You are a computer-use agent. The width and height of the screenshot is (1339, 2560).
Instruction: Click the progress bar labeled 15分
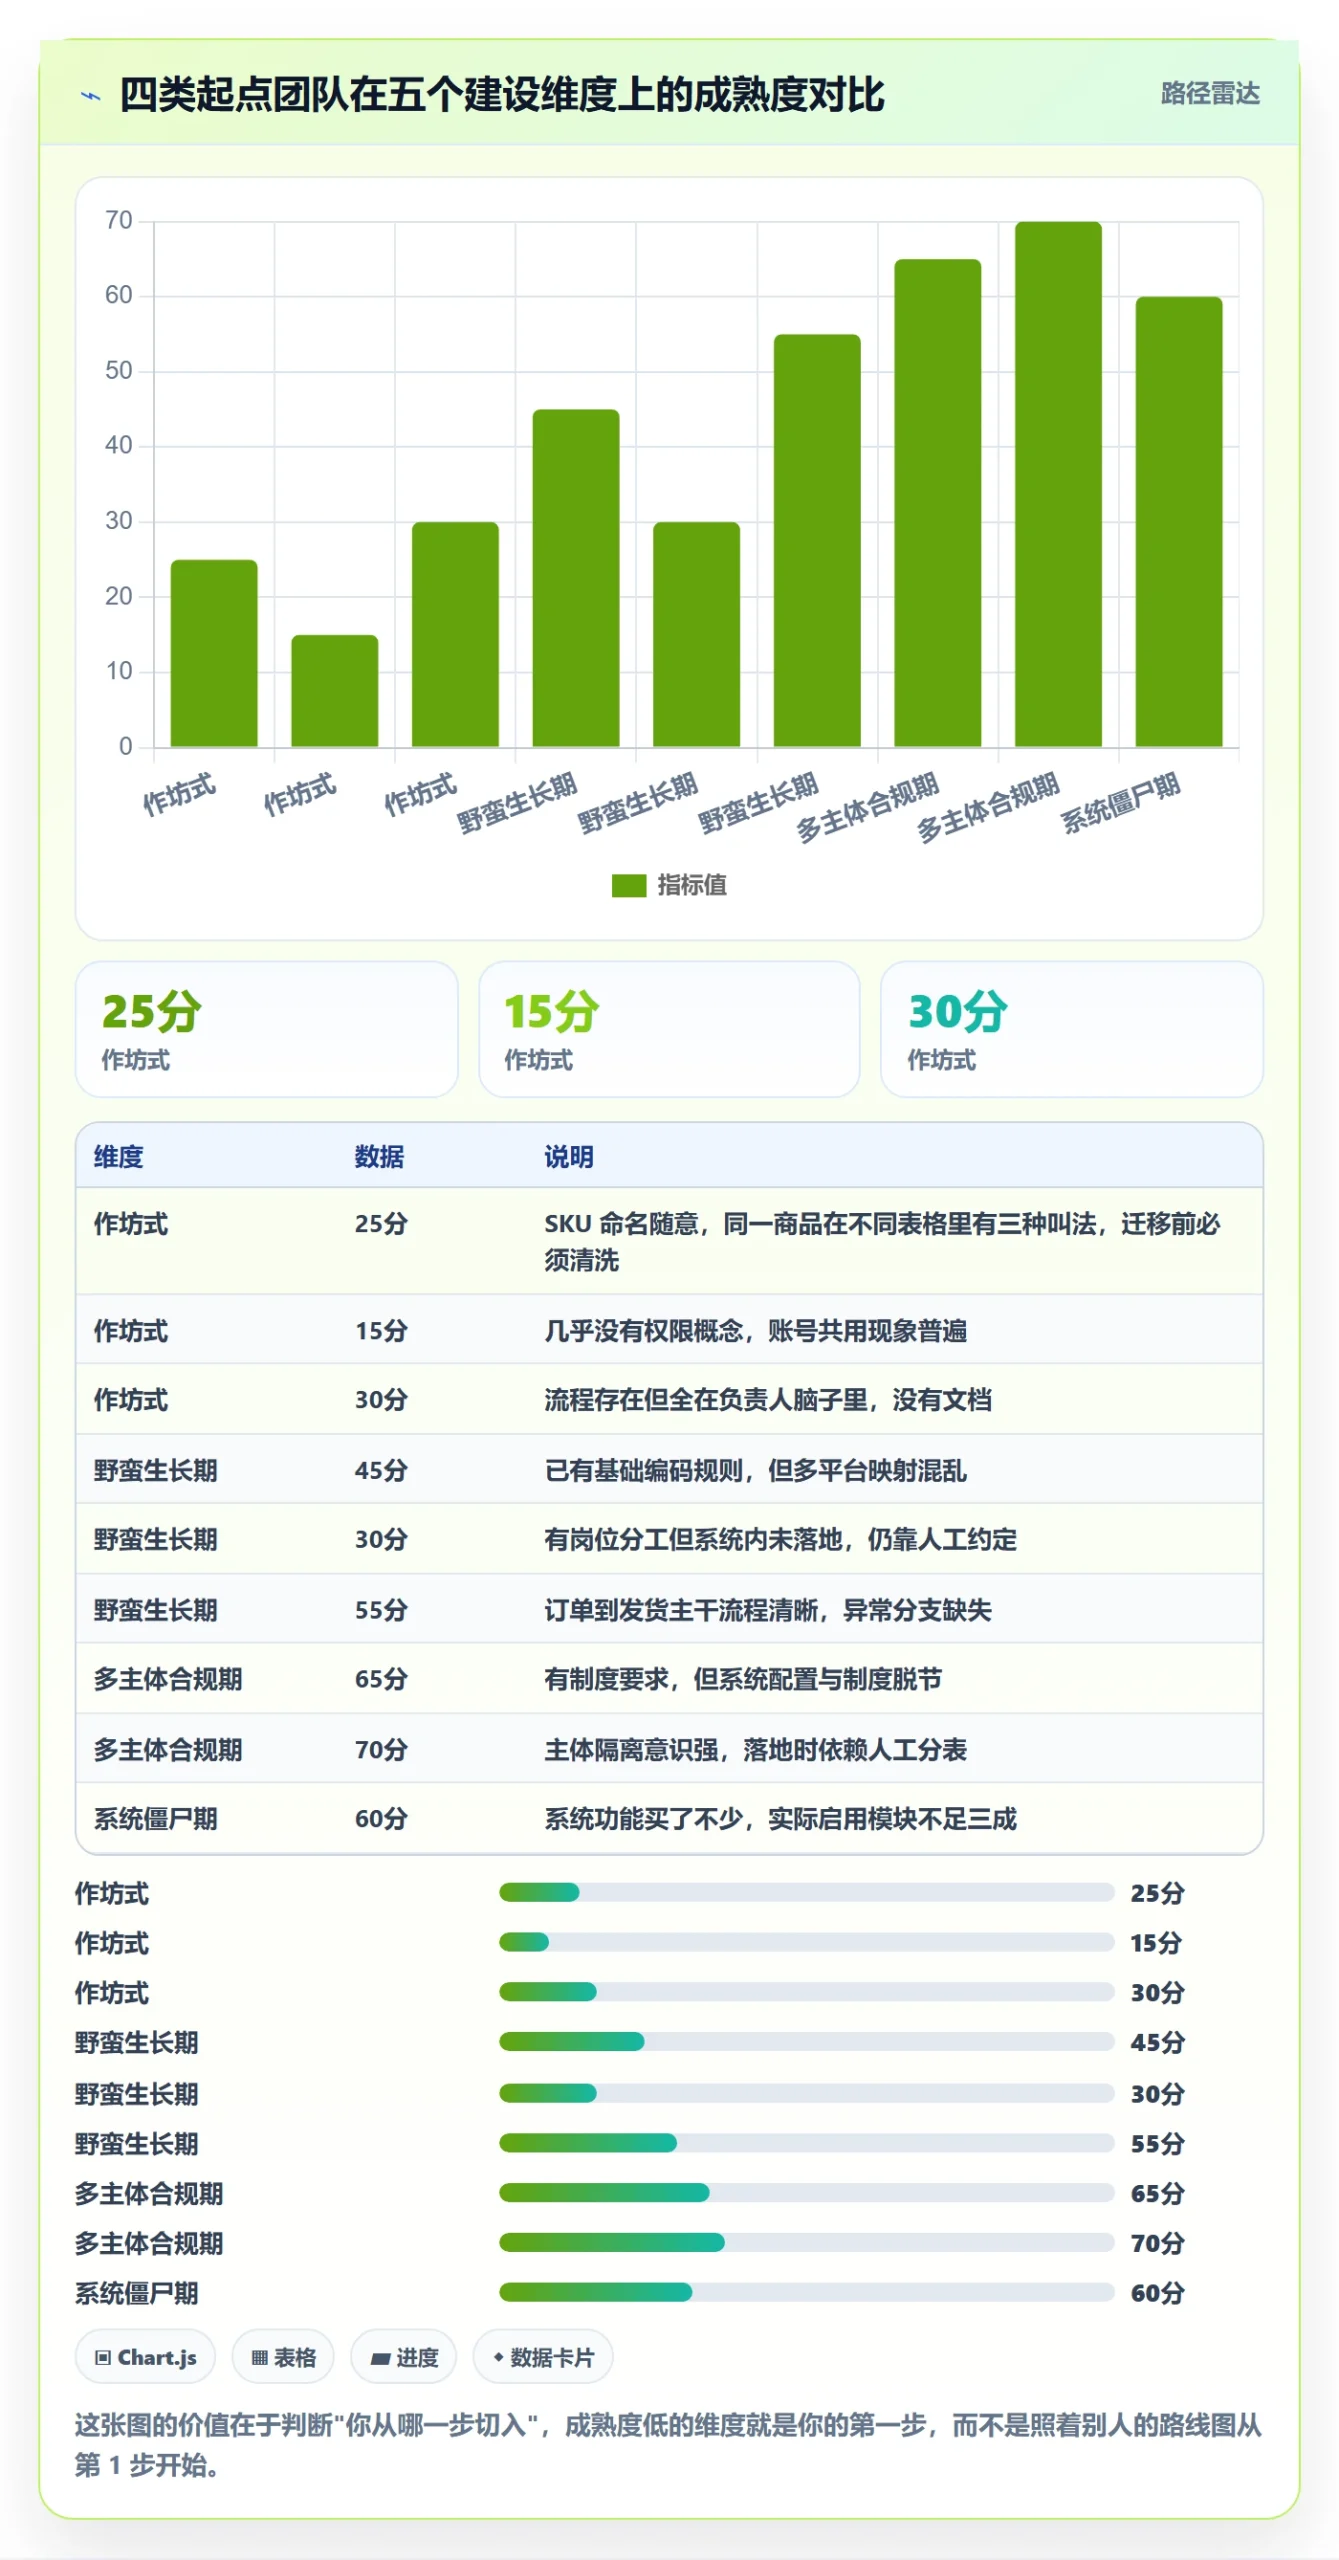tap(807, 1942)
